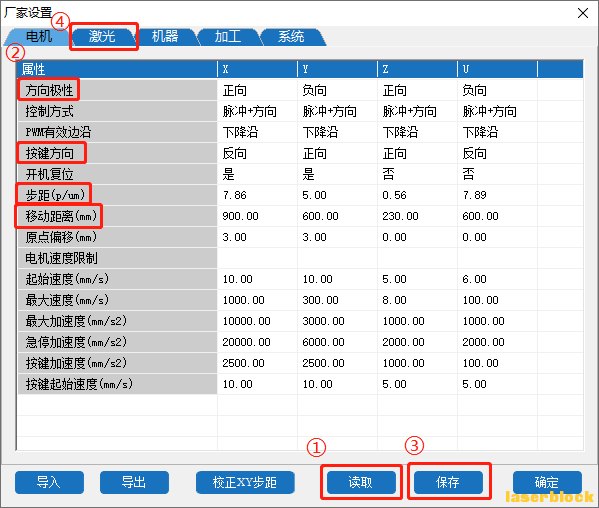Edit U axis 最大速度 value 100.00
The image size is (599, 508).
pyautogui.click(x=497, y=300)
